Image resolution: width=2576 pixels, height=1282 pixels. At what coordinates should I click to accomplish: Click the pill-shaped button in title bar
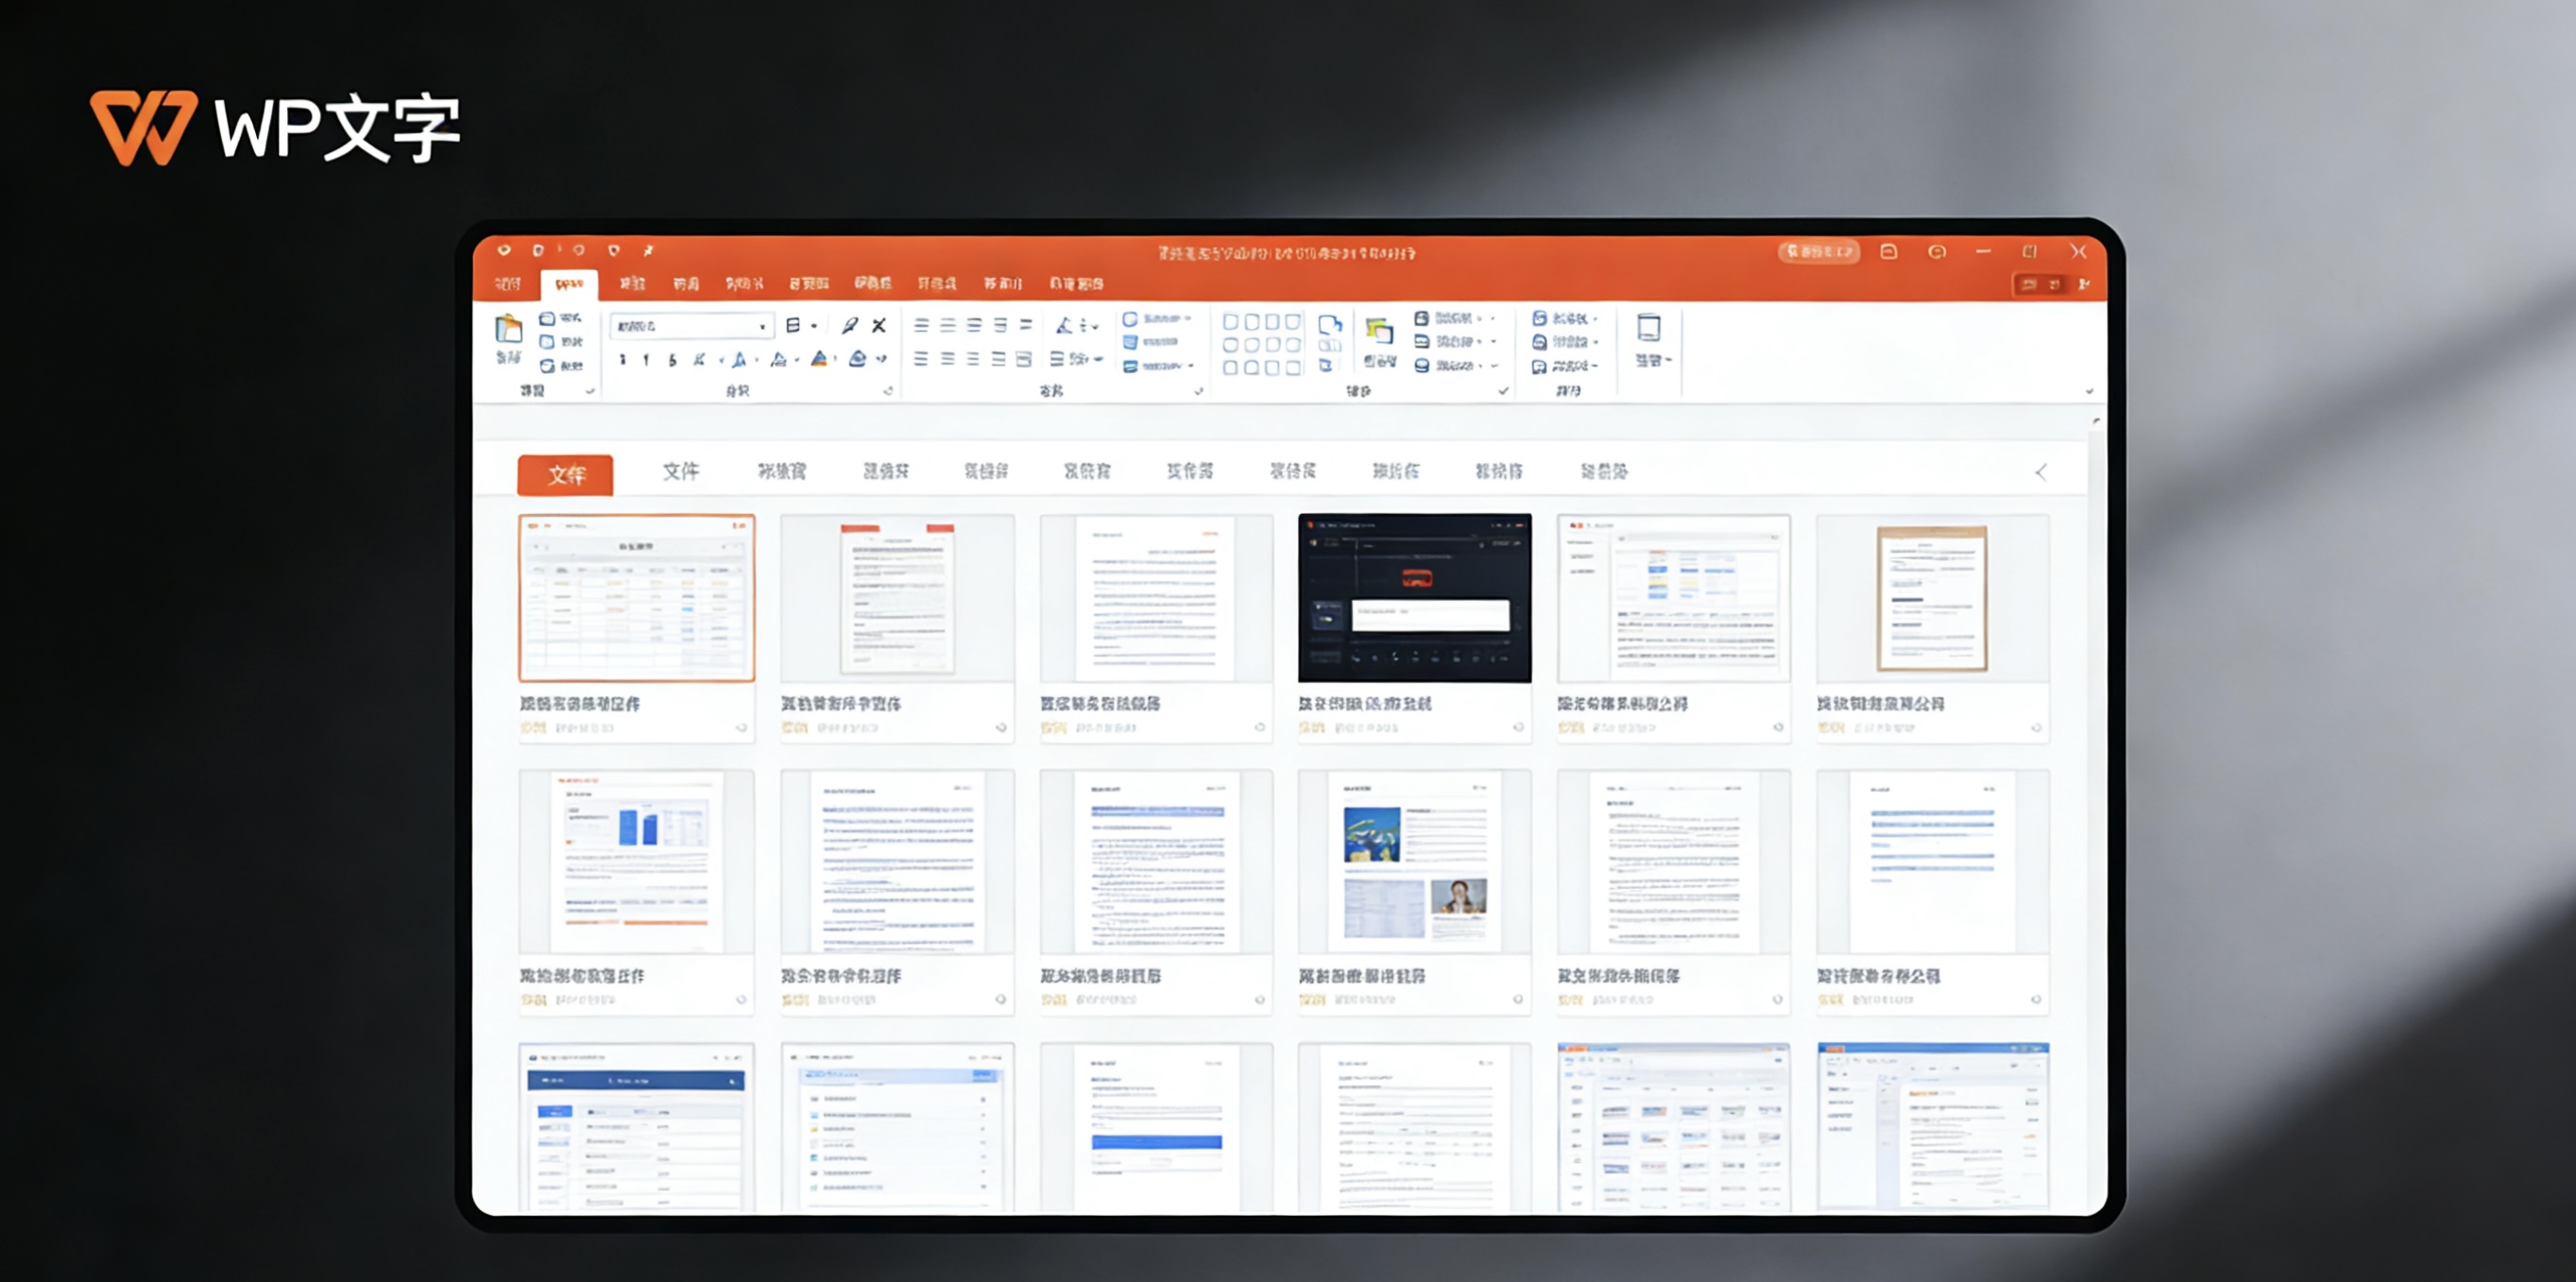pos(1818,252)
